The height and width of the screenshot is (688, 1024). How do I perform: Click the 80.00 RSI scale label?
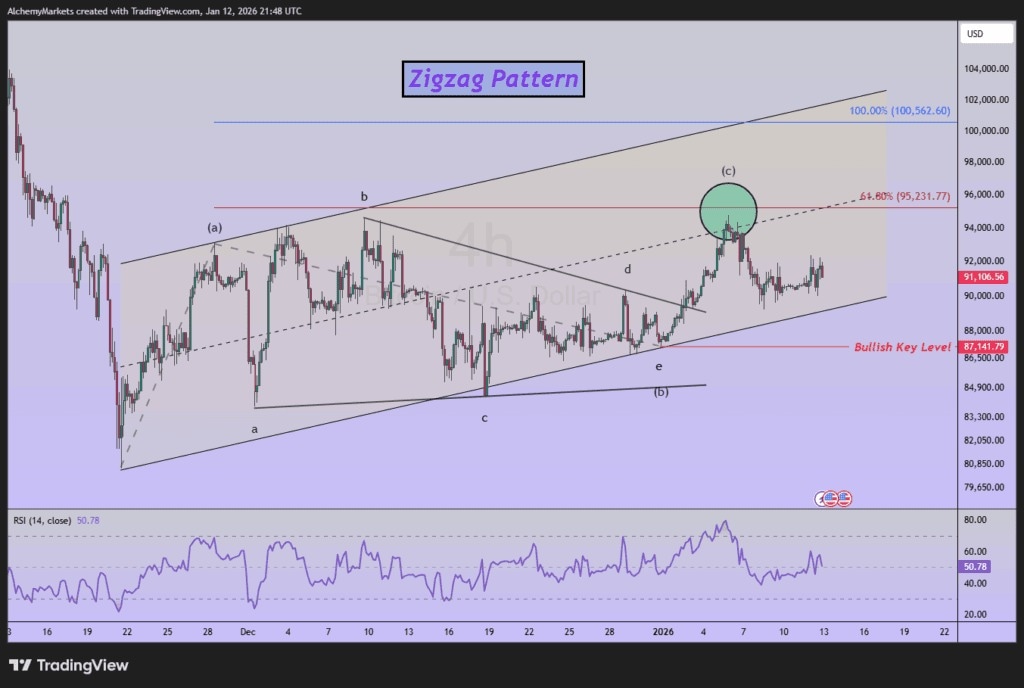pyautogui.click(x=975, y=520)
